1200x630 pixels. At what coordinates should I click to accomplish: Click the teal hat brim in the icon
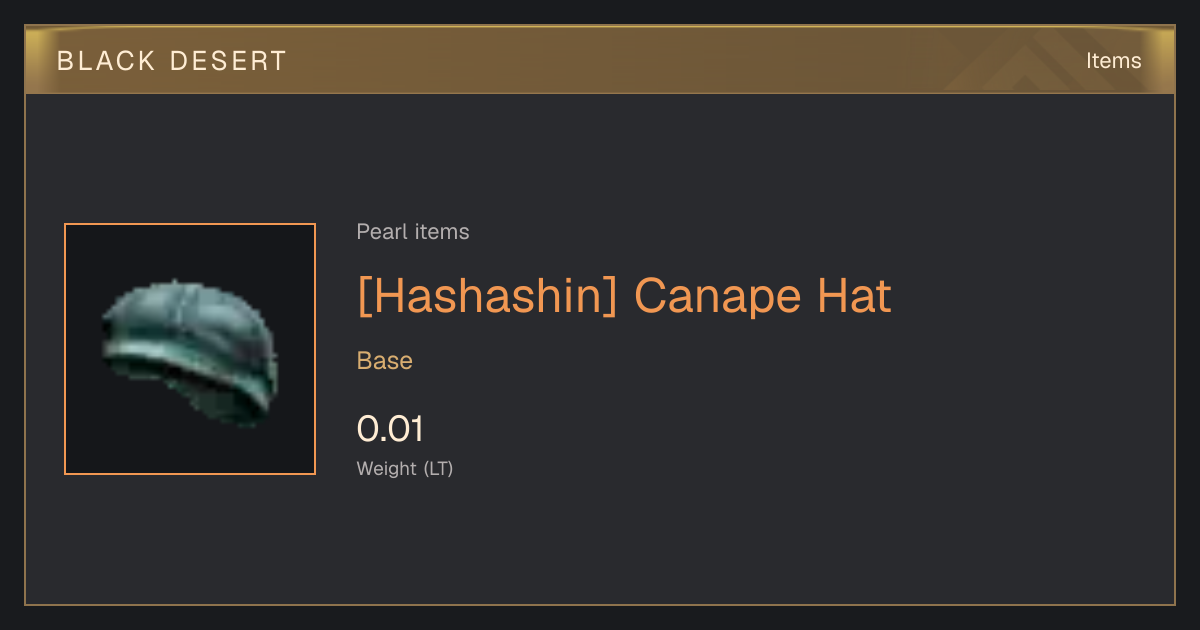pos(185,365)
